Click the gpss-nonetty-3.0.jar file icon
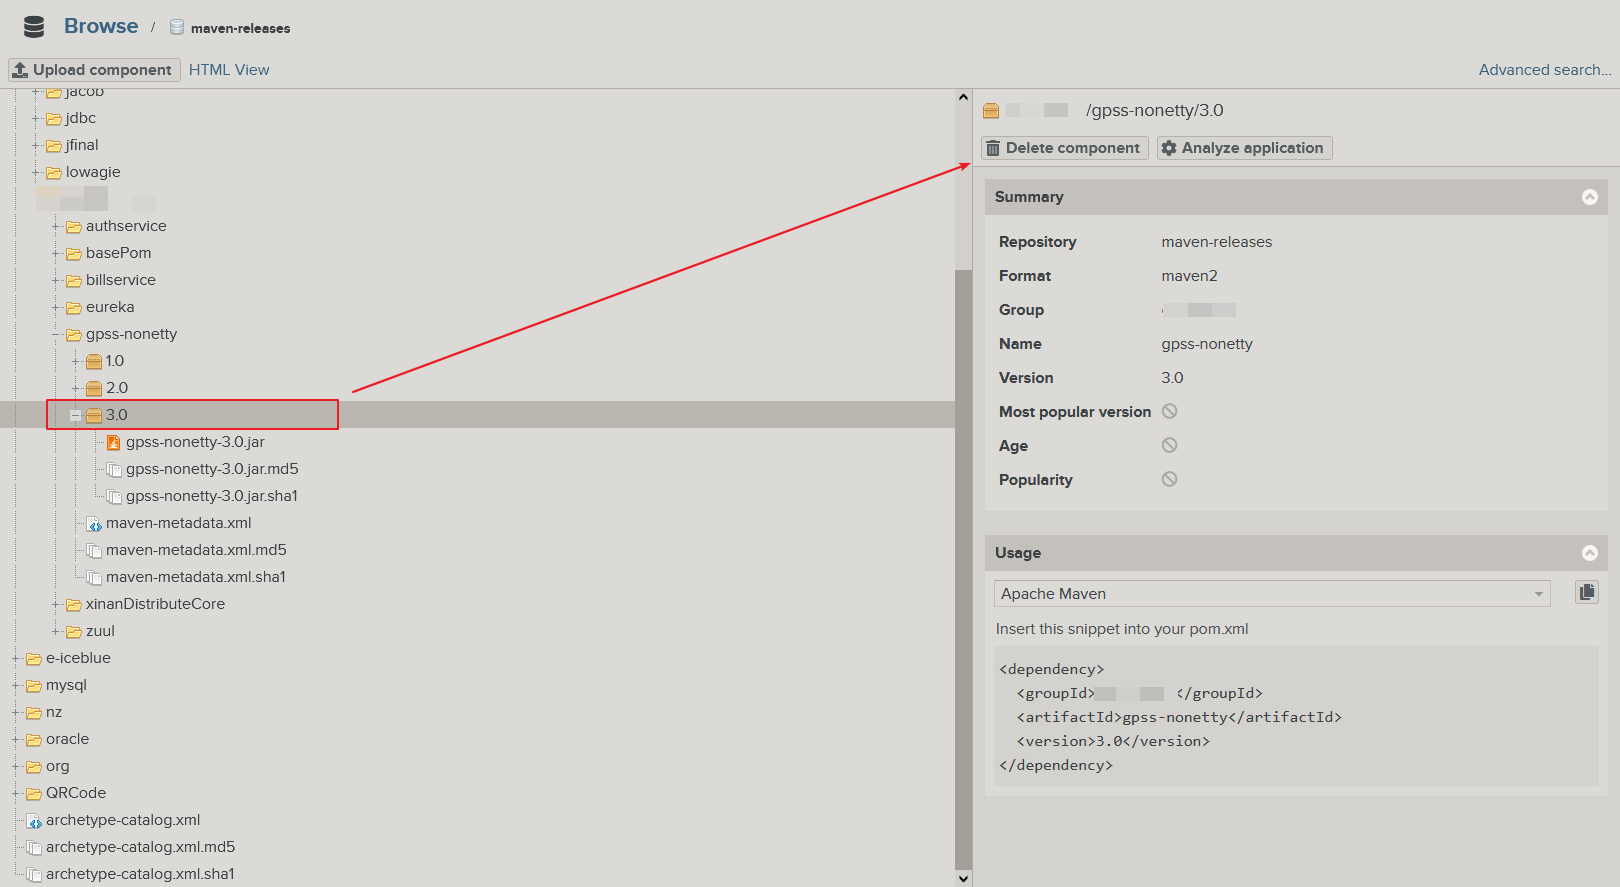Screen dimensions: 1620x887 (x=114, y=442)
